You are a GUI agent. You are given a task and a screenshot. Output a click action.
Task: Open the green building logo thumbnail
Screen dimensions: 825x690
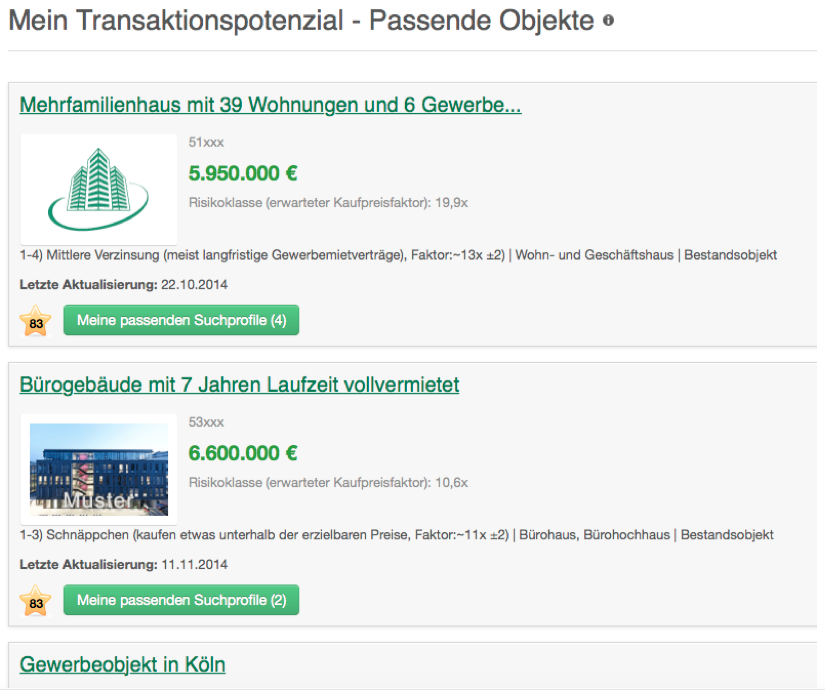[x=98, y=189]
